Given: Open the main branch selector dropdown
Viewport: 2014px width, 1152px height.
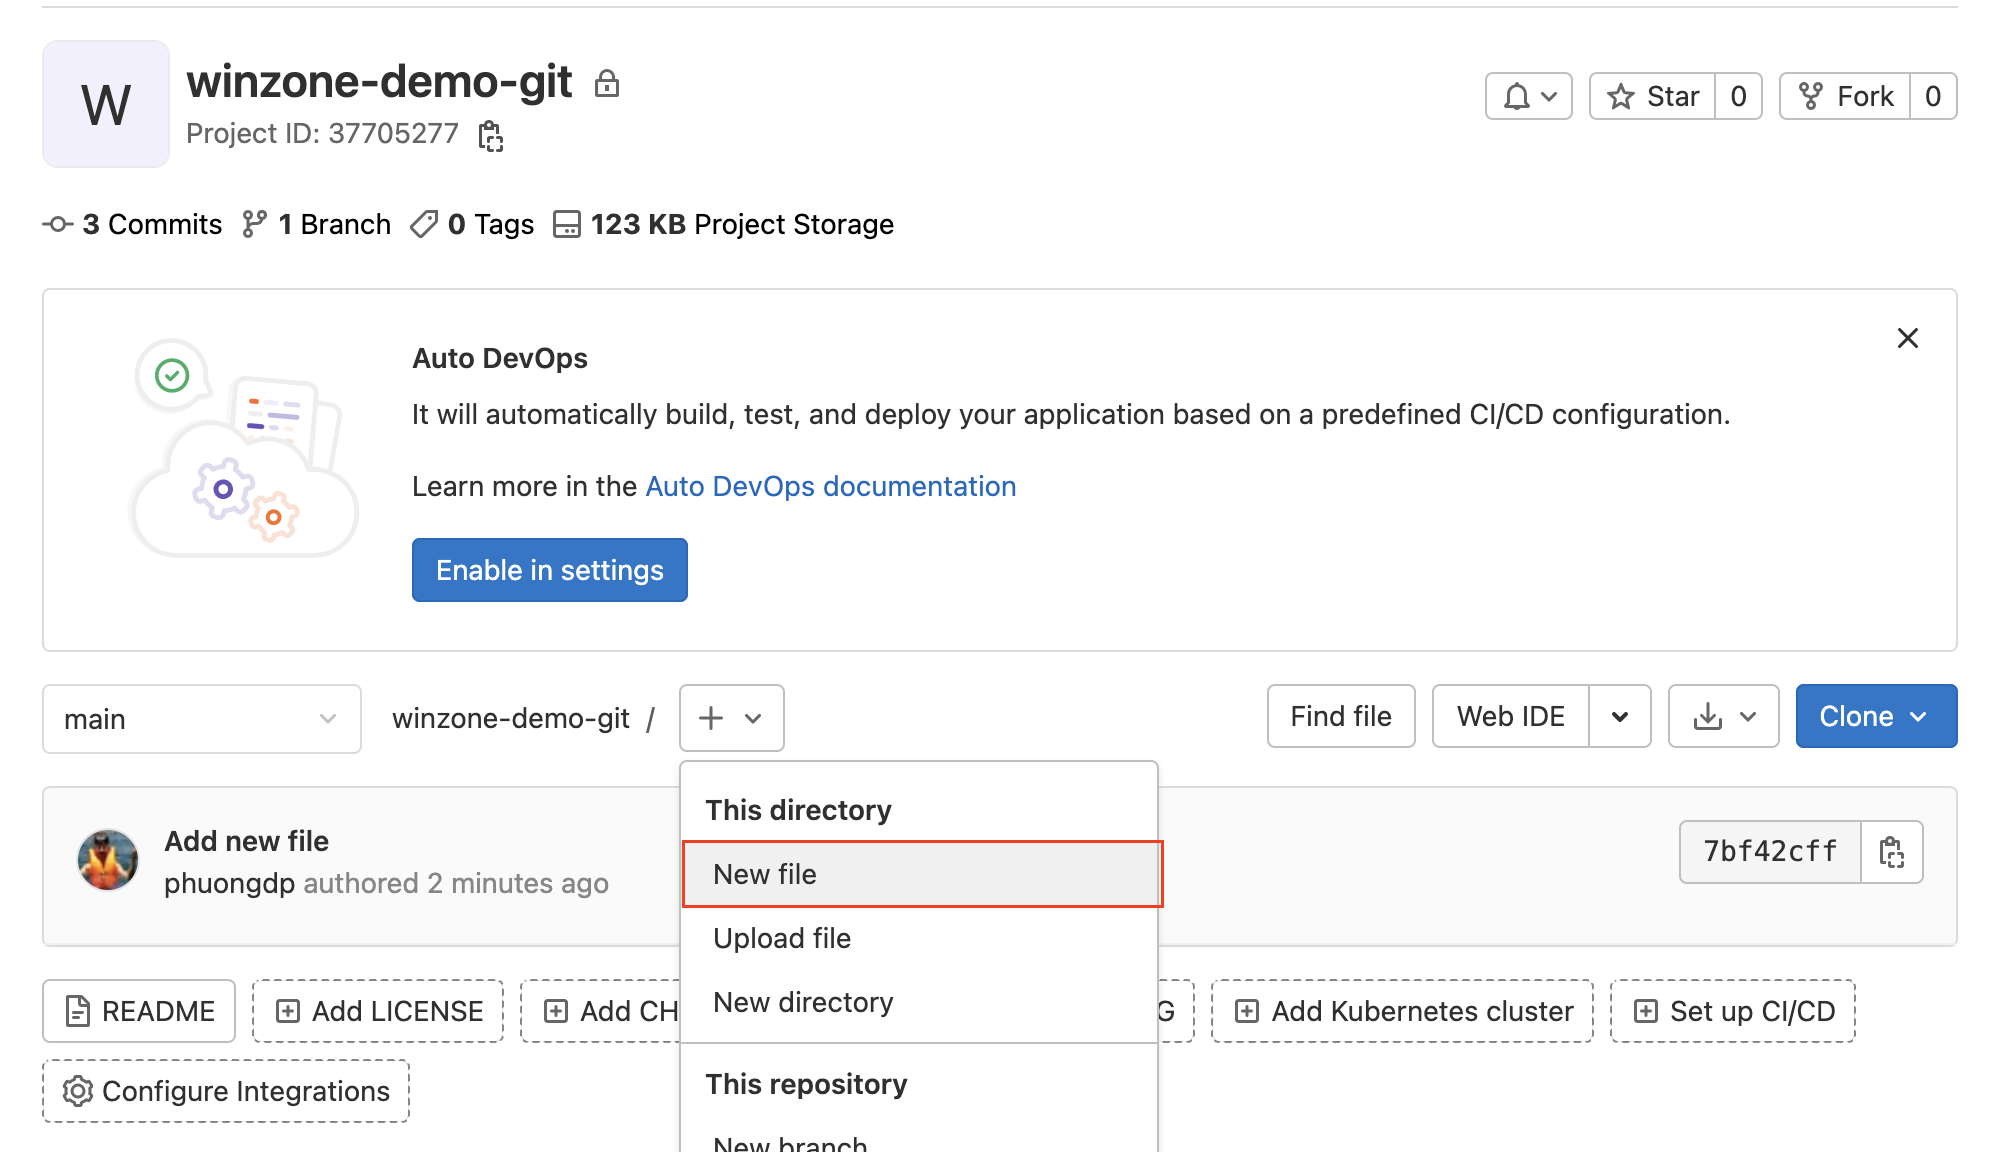Looking at the screenshot, I should pyautogui.click(x=202, y=719).
